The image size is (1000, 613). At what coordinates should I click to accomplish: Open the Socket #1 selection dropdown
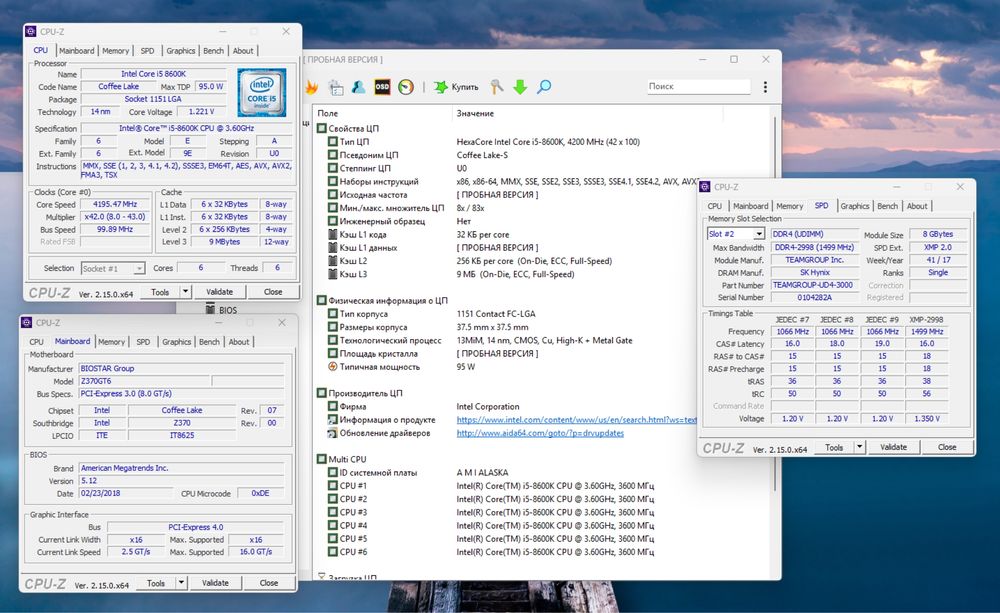point(111,268)
